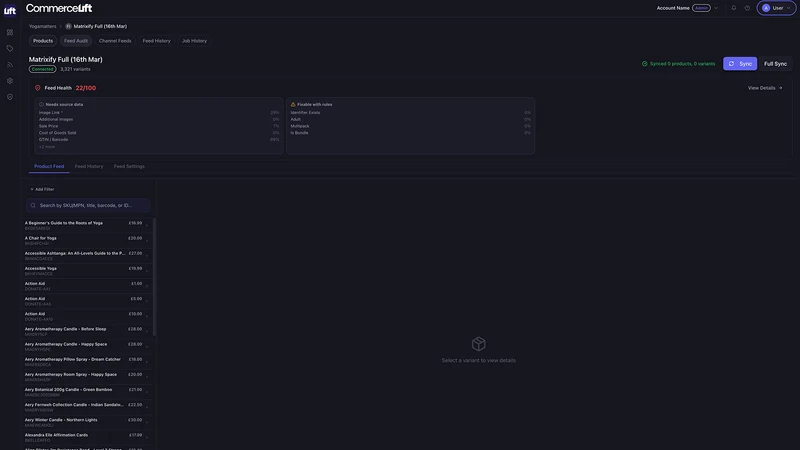Click the Image Link health row
This screenshot has height=450, width=800.
click(x=159, y=113)
